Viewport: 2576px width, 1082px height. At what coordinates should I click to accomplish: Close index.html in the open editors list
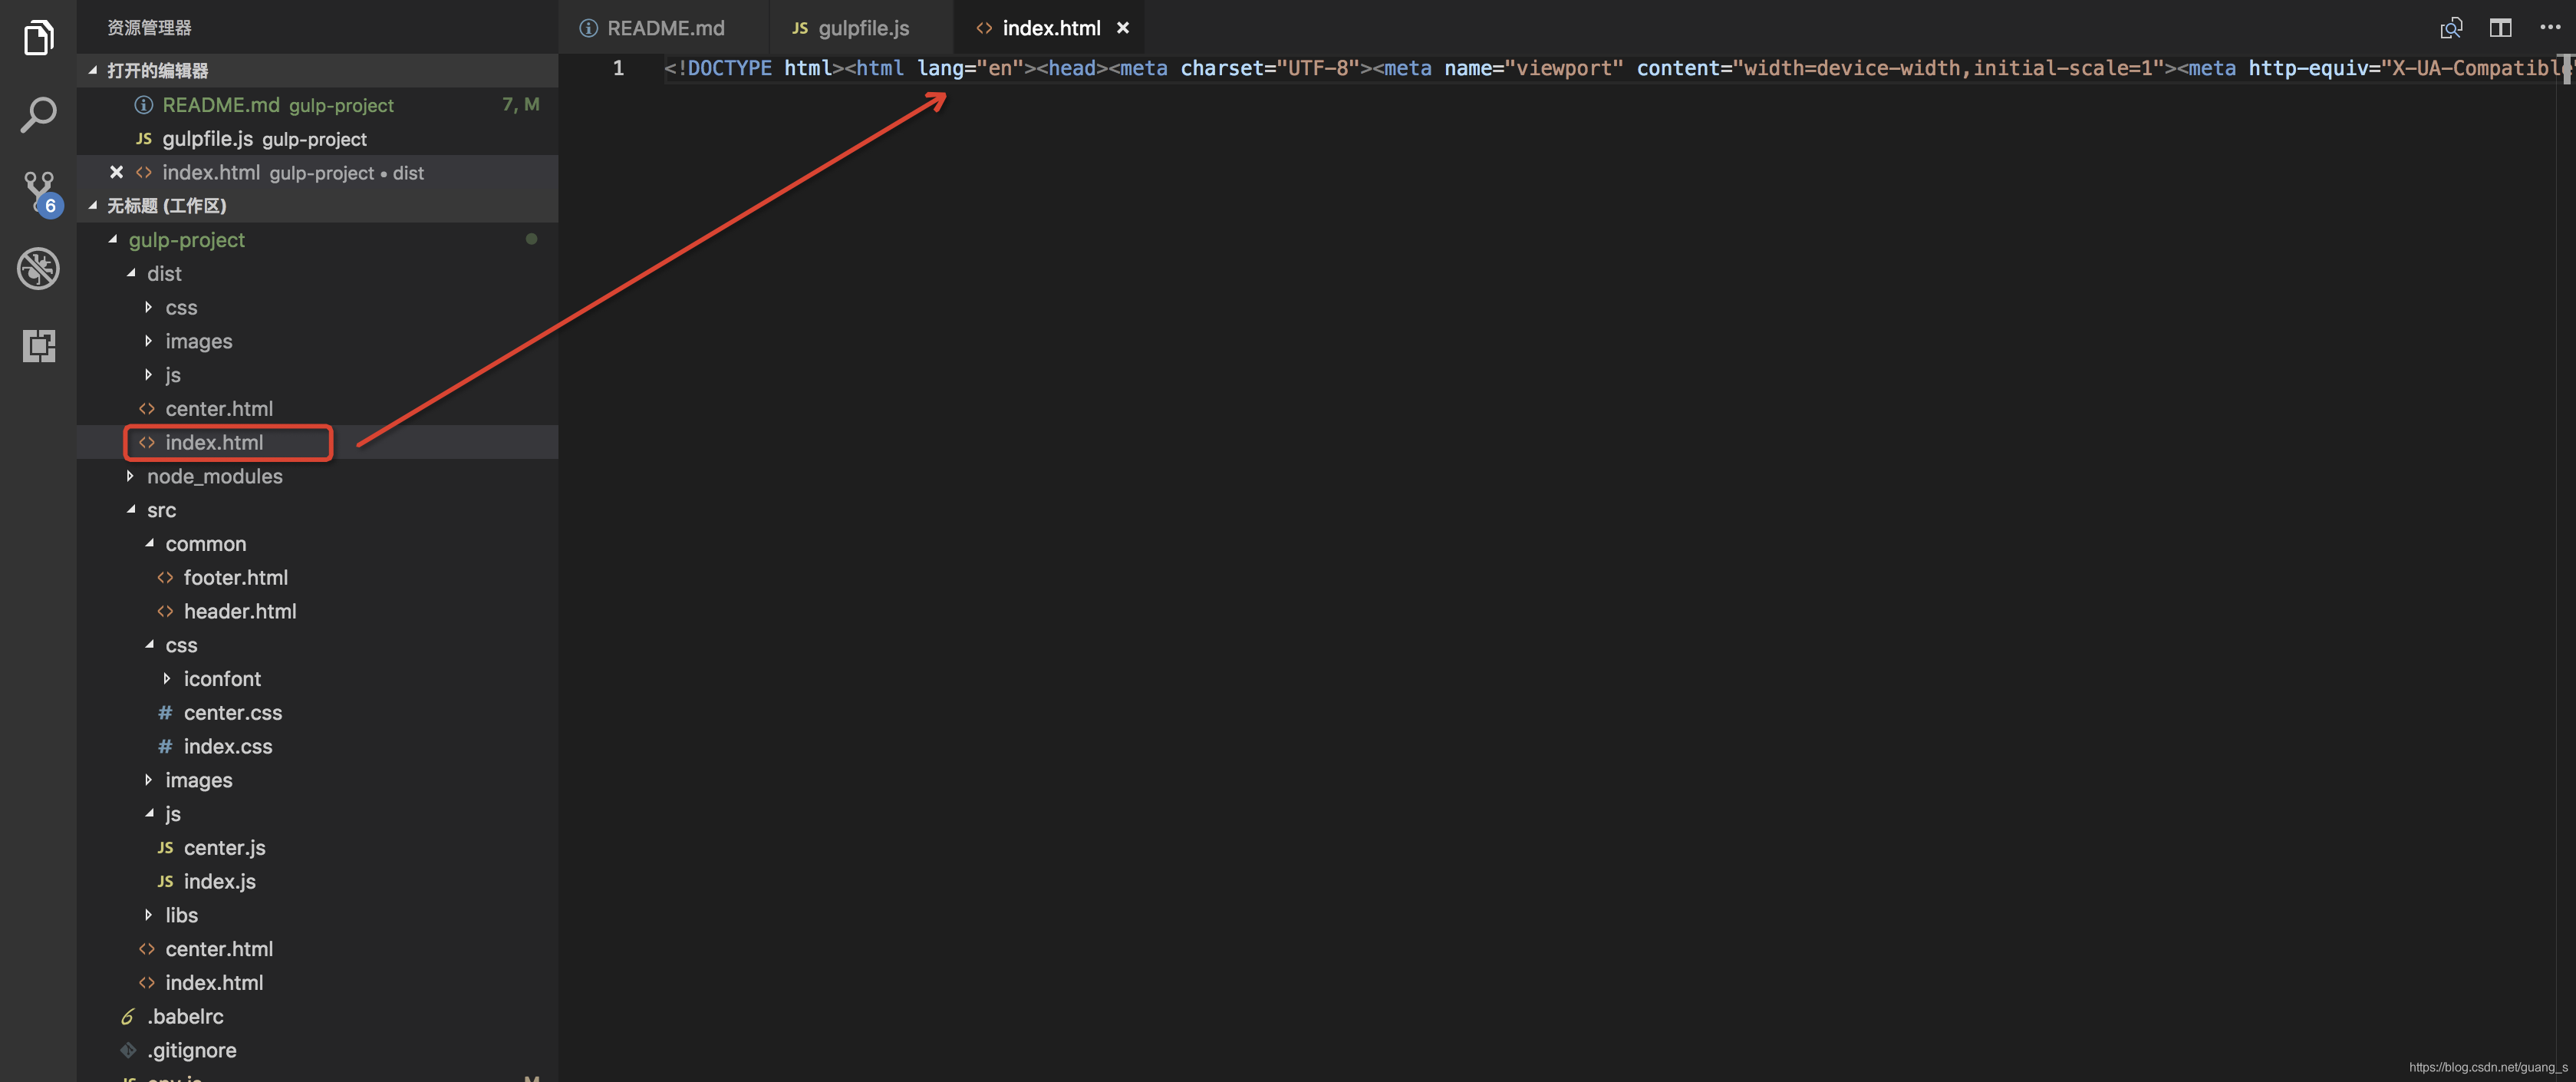pos(116,172)
